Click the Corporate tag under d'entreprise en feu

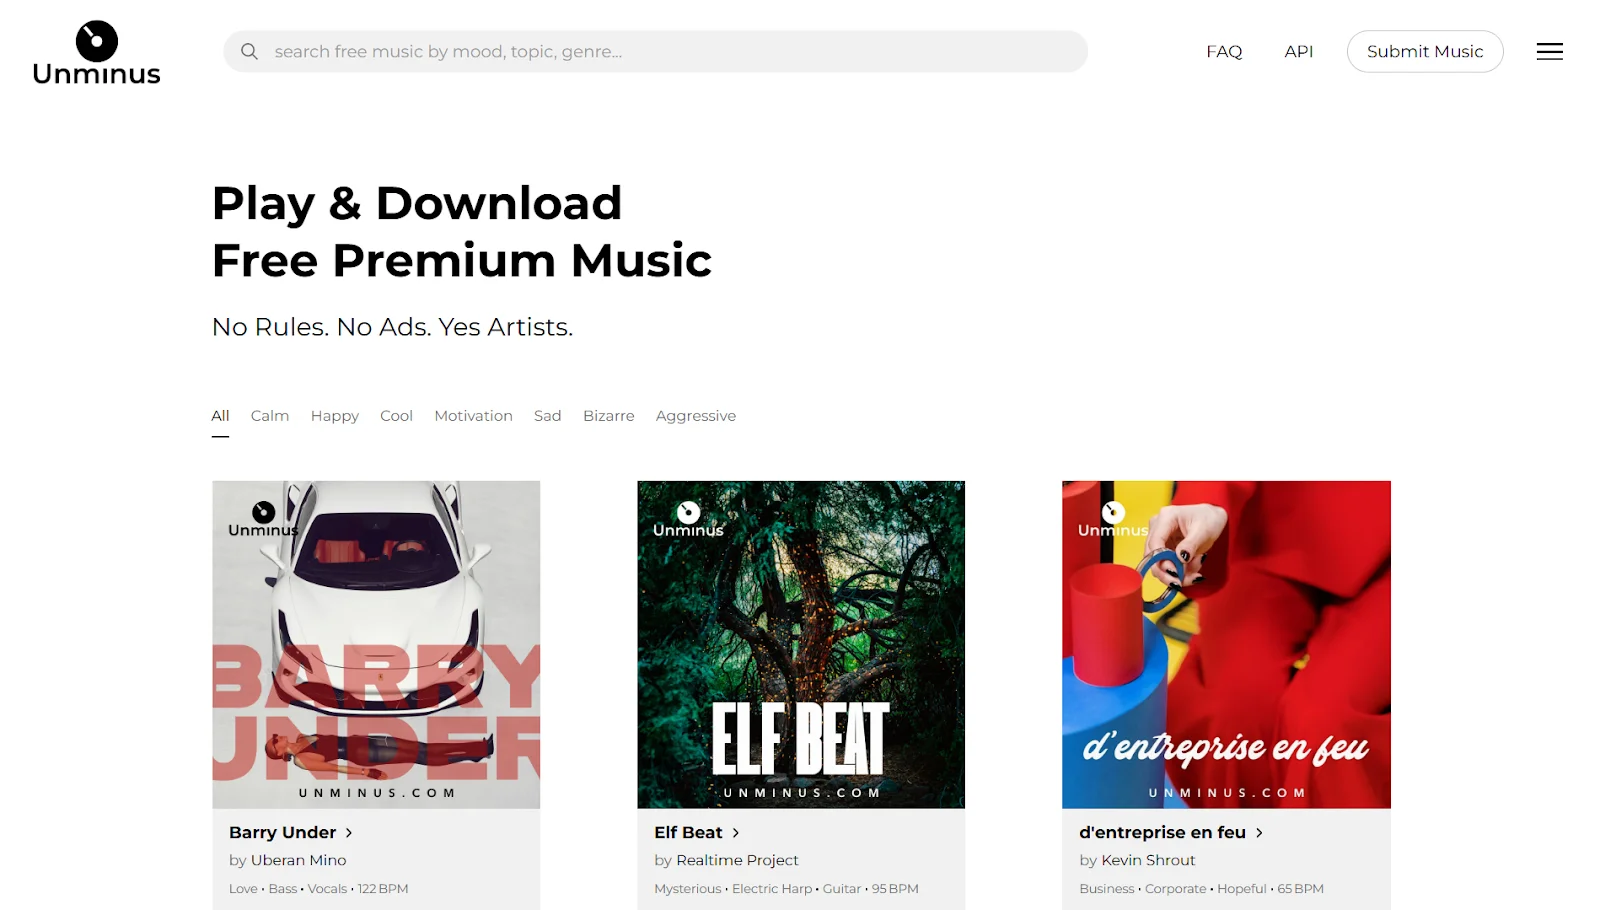(x=1175, y=888)
